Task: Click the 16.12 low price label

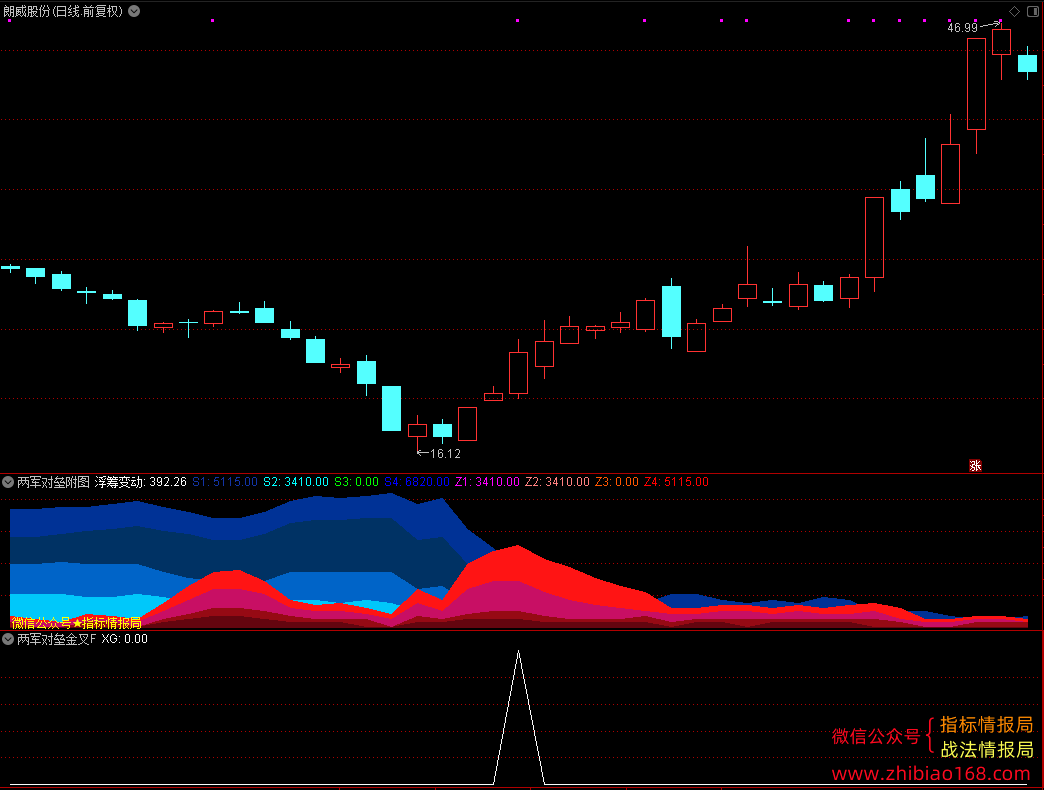Action: (x=445, y=454)
